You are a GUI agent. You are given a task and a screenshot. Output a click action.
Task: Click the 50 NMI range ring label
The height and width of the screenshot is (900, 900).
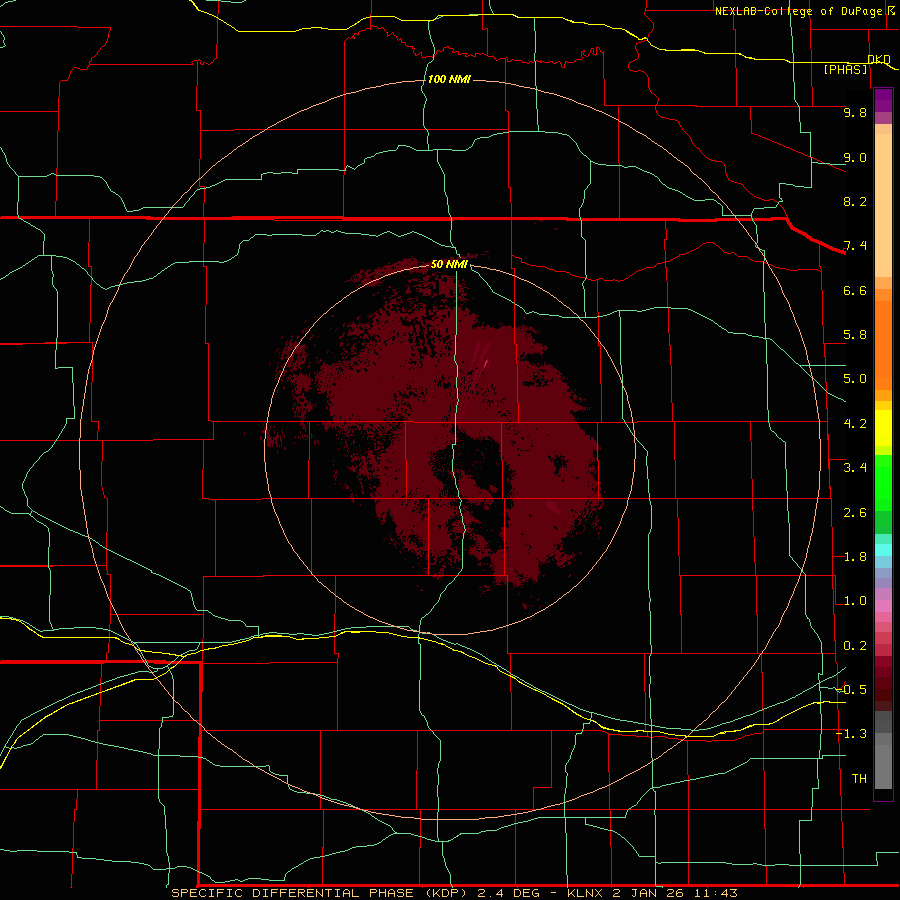[x=449, y=264]
